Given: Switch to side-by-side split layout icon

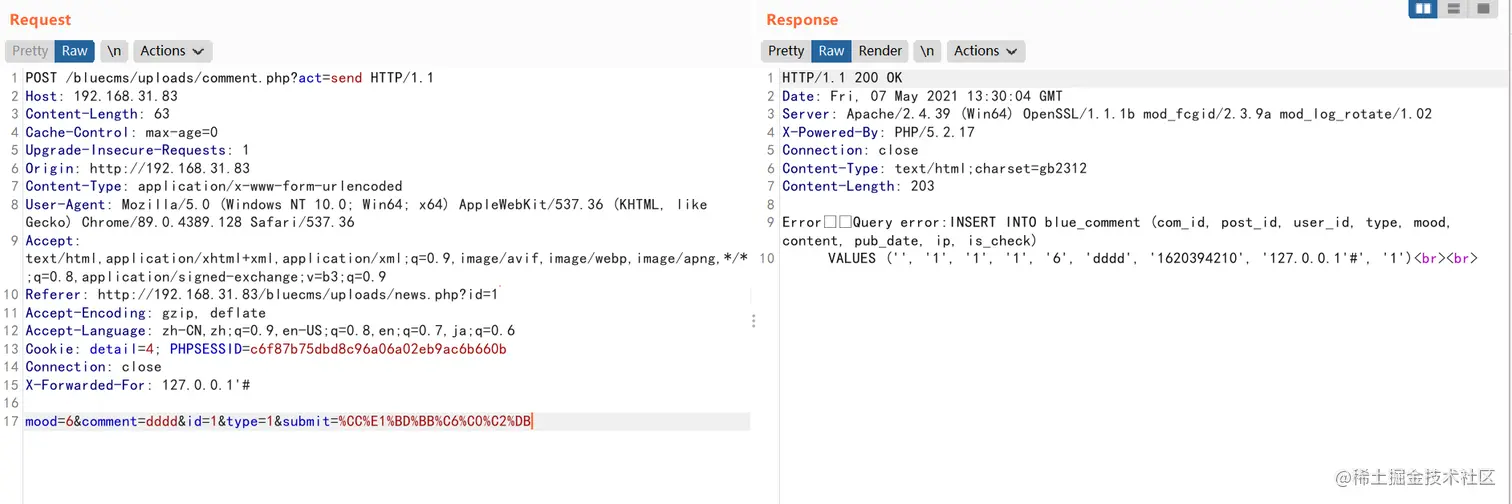Looking at the screenshot, I should tap(1424, 9).
